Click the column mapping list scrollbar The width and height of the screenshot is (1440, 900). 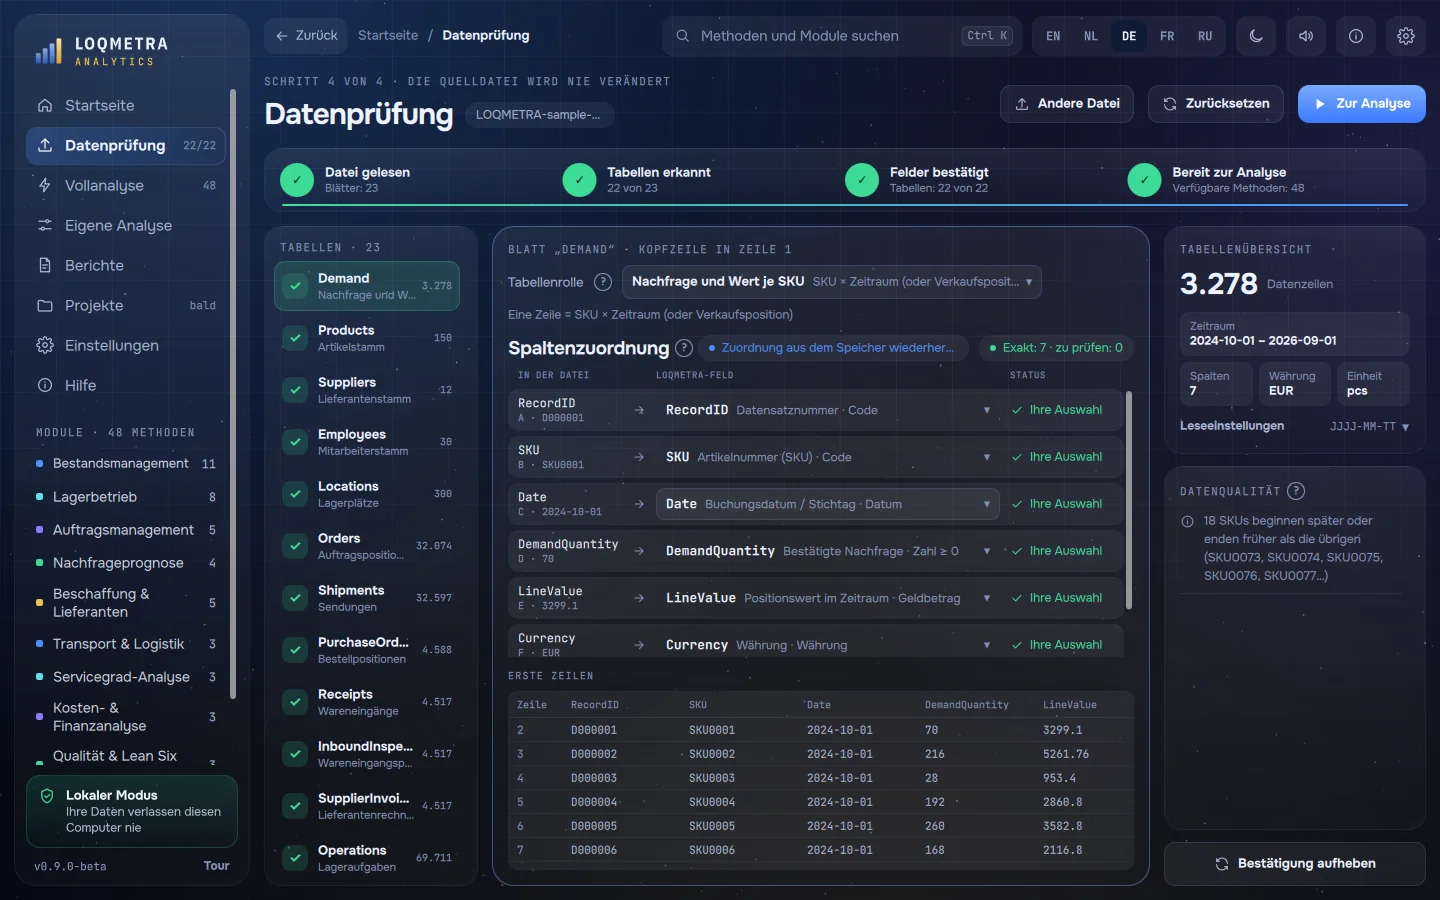[1129, 500]
